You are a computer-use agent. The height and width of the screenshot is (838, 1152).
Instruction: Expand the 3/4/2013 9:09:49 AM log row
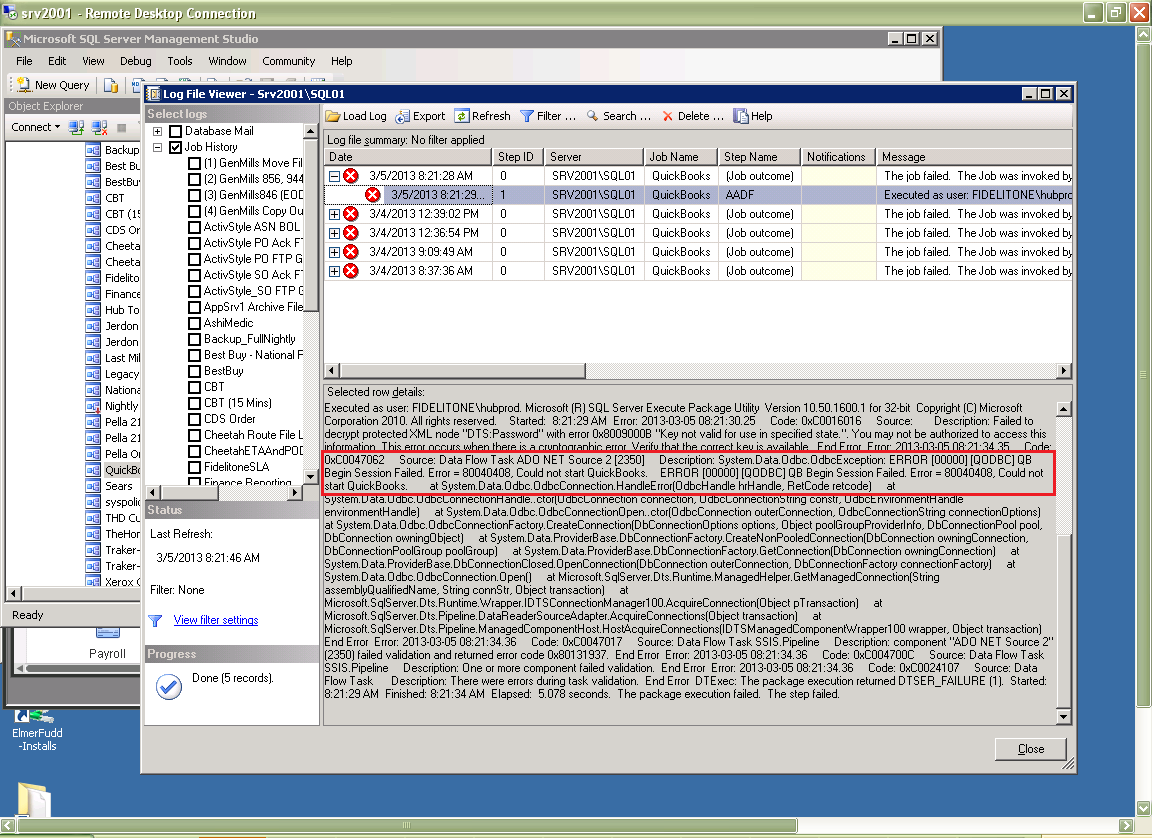coord(334,253)
